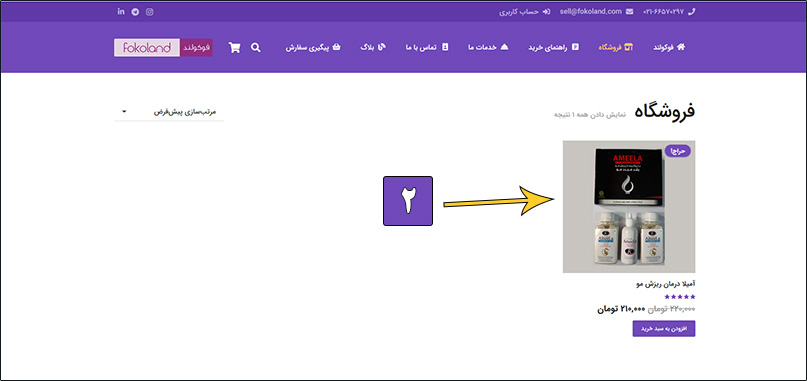
Task: Click the envelope icon beside sell@fokoland.com
Action: point(629,11)
